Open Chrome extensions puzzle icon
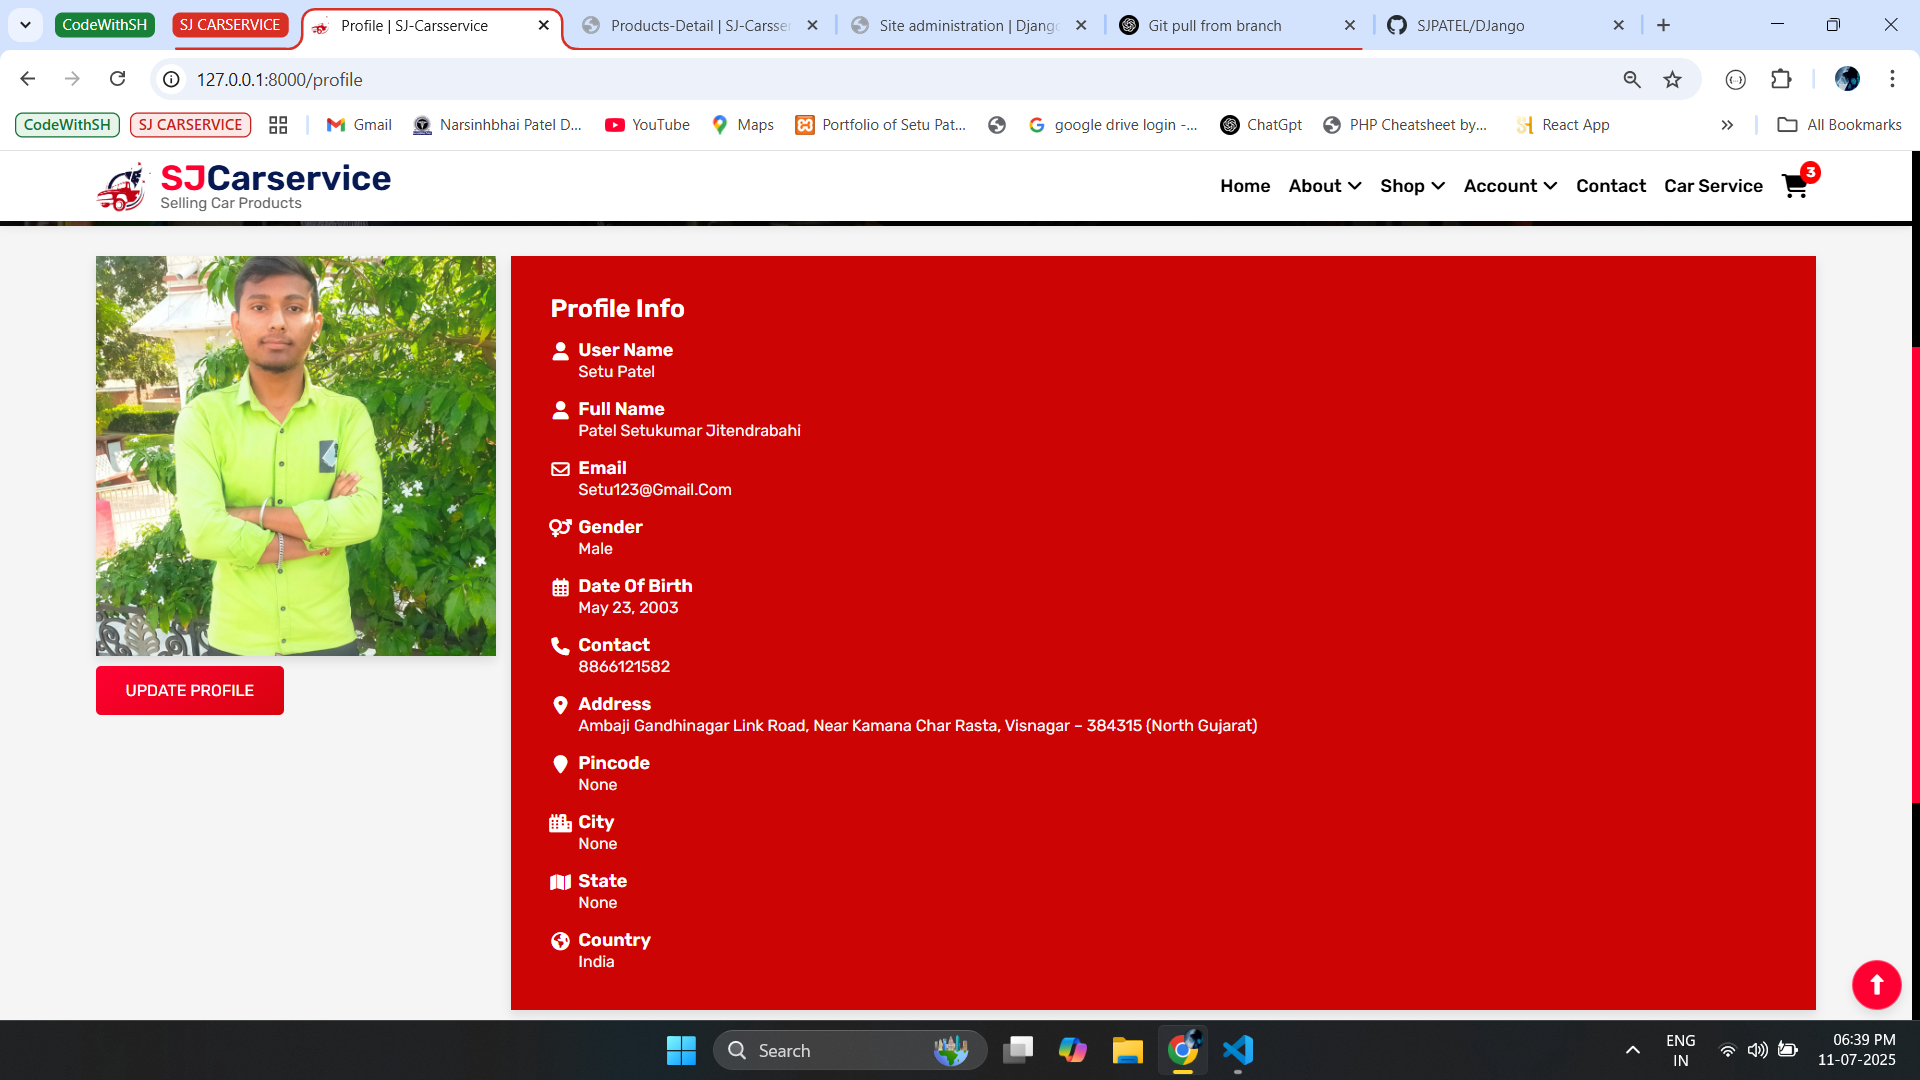This screenshot has width=1920, height=1080. coord(1781,79)
